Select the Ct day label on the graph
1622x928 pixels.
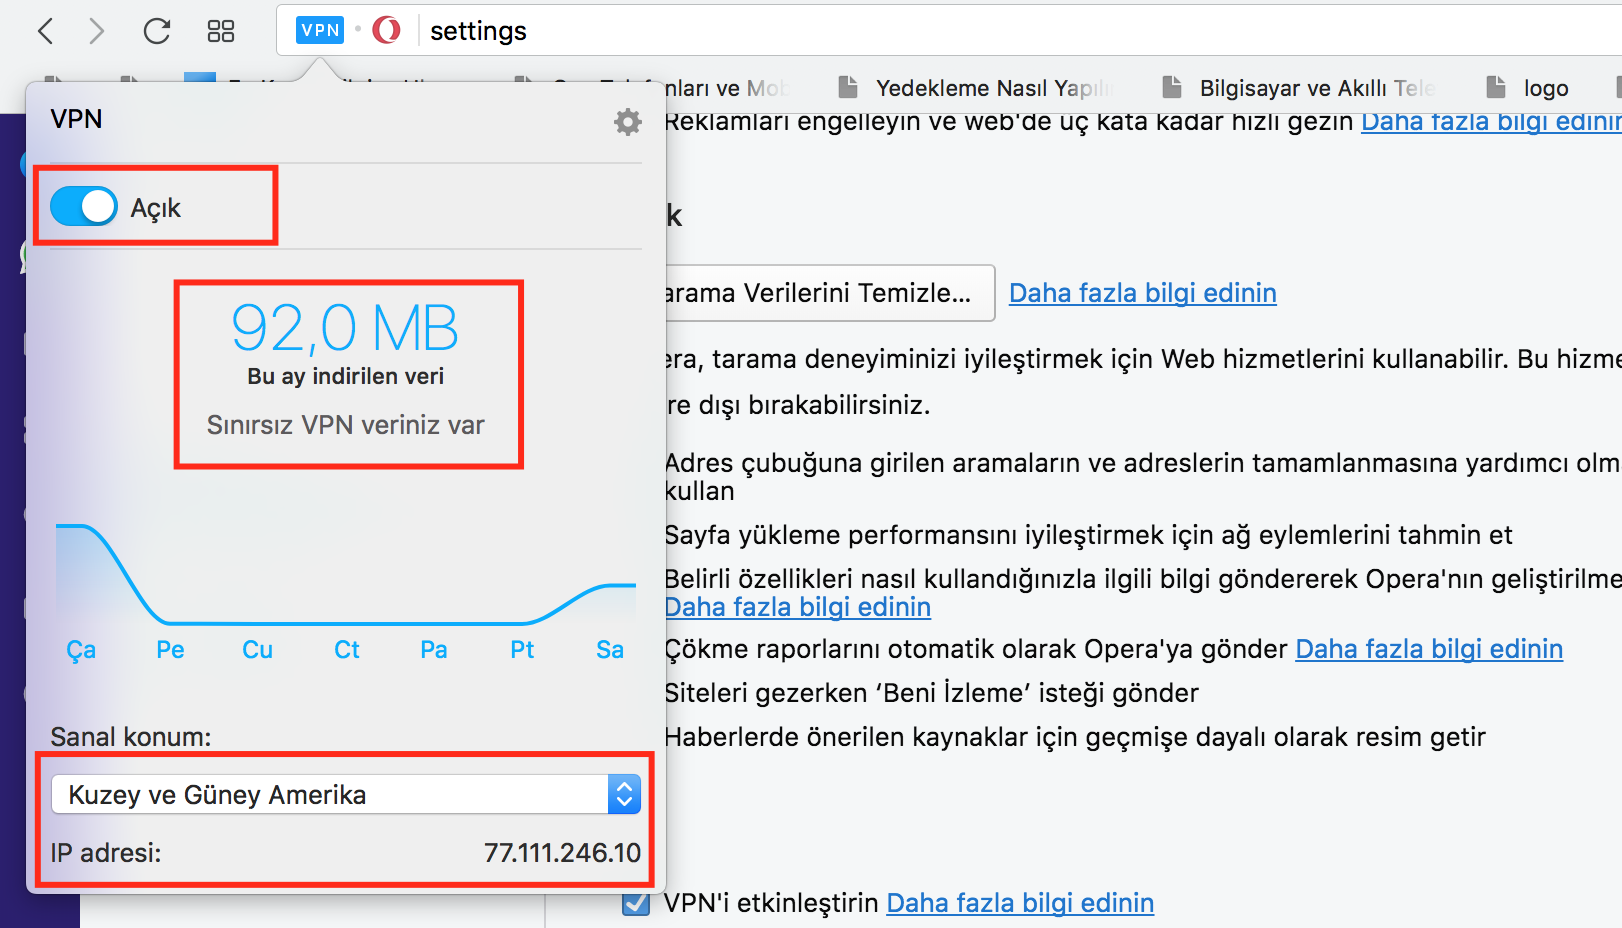coord(346,650)
